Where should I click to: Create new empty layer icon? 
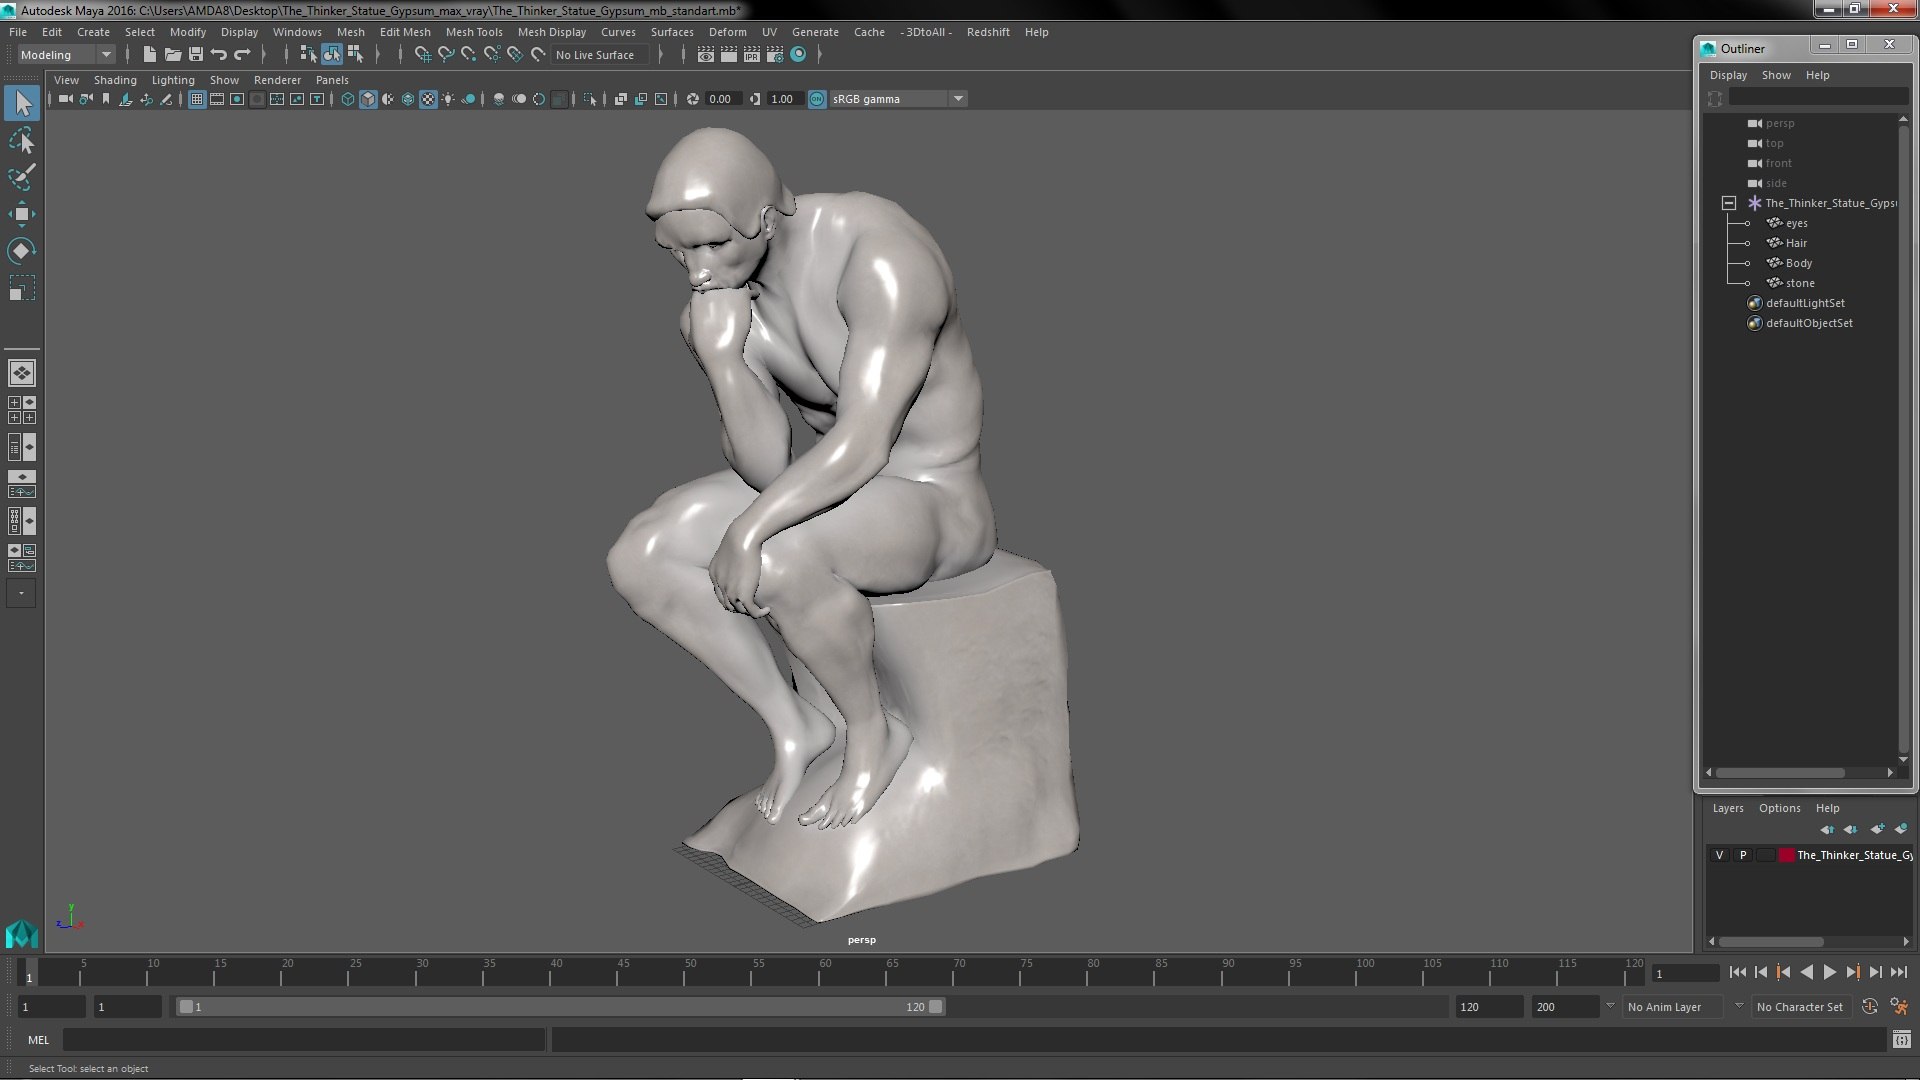click(1877, 829)
